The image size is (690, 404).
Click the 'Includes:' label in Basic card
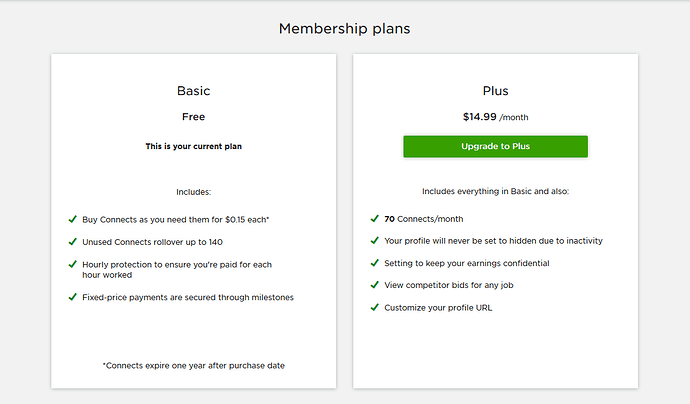coord(194,190)
